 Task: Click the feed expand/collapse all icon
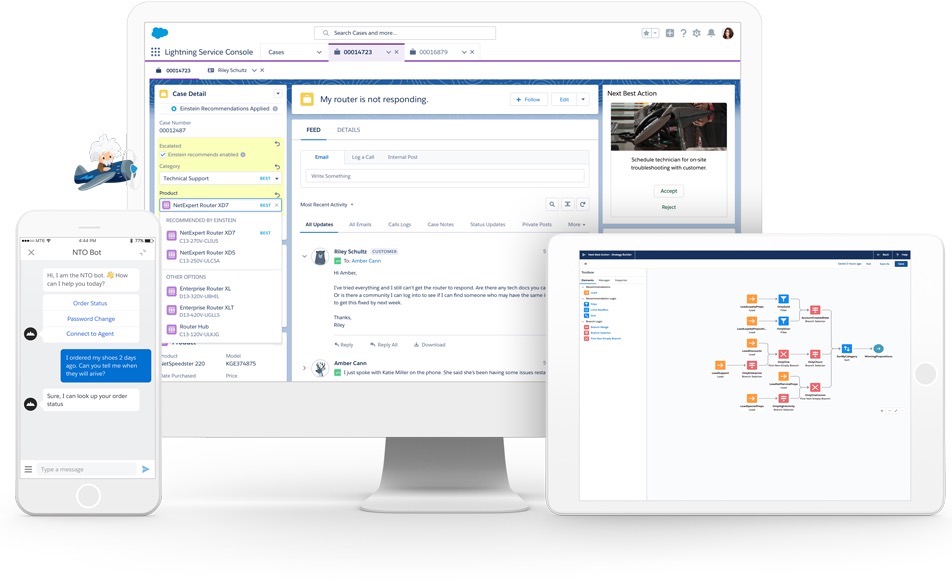tap(567, 205)
